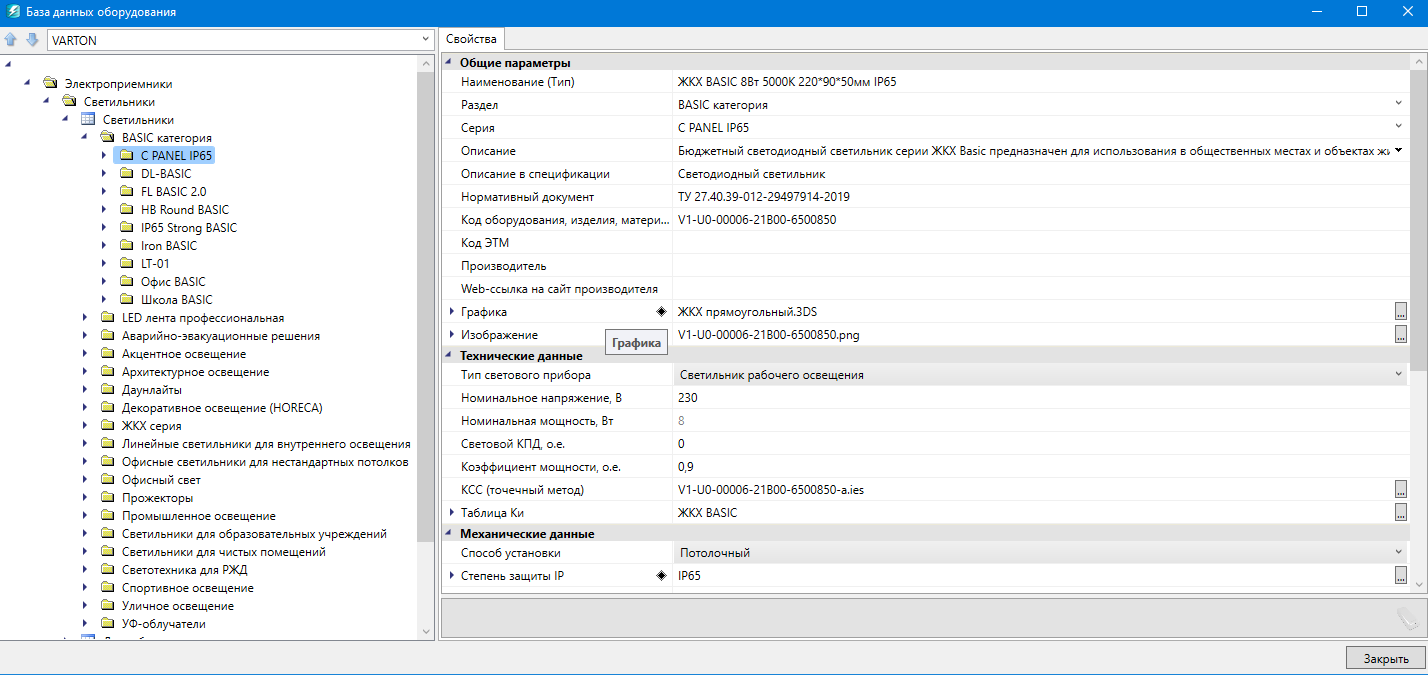The width and height of the screenshot is (1428, 675).
Task: Expand the C PANEL IP65 tree node
Action: tap(104, 156)
